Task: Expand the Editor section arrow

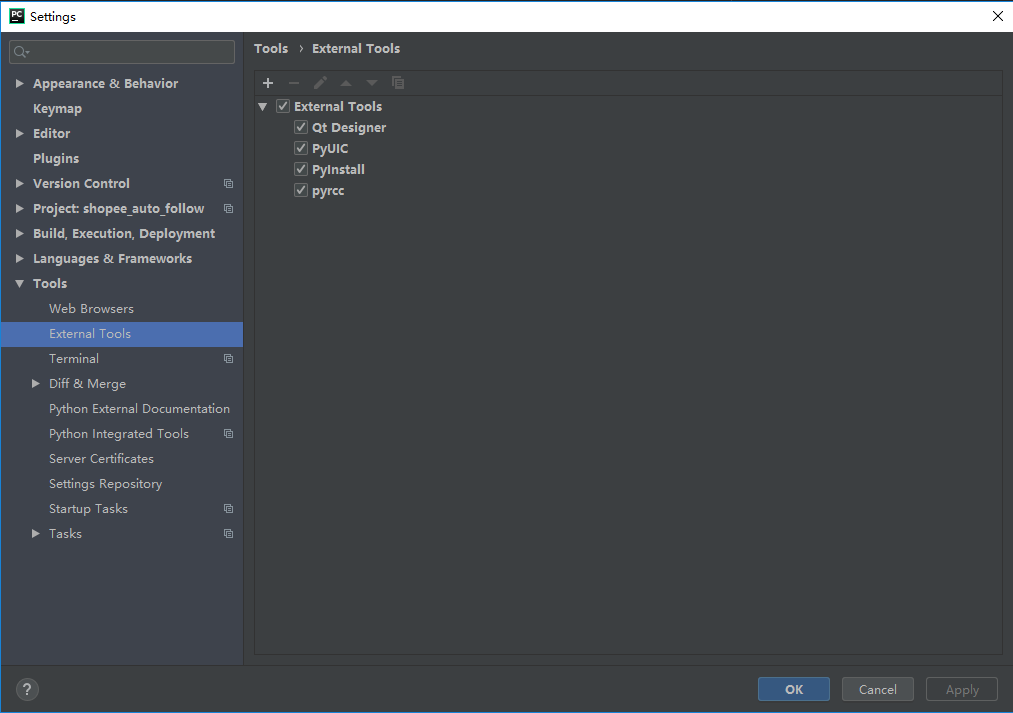Action: [x=19, y=133]
